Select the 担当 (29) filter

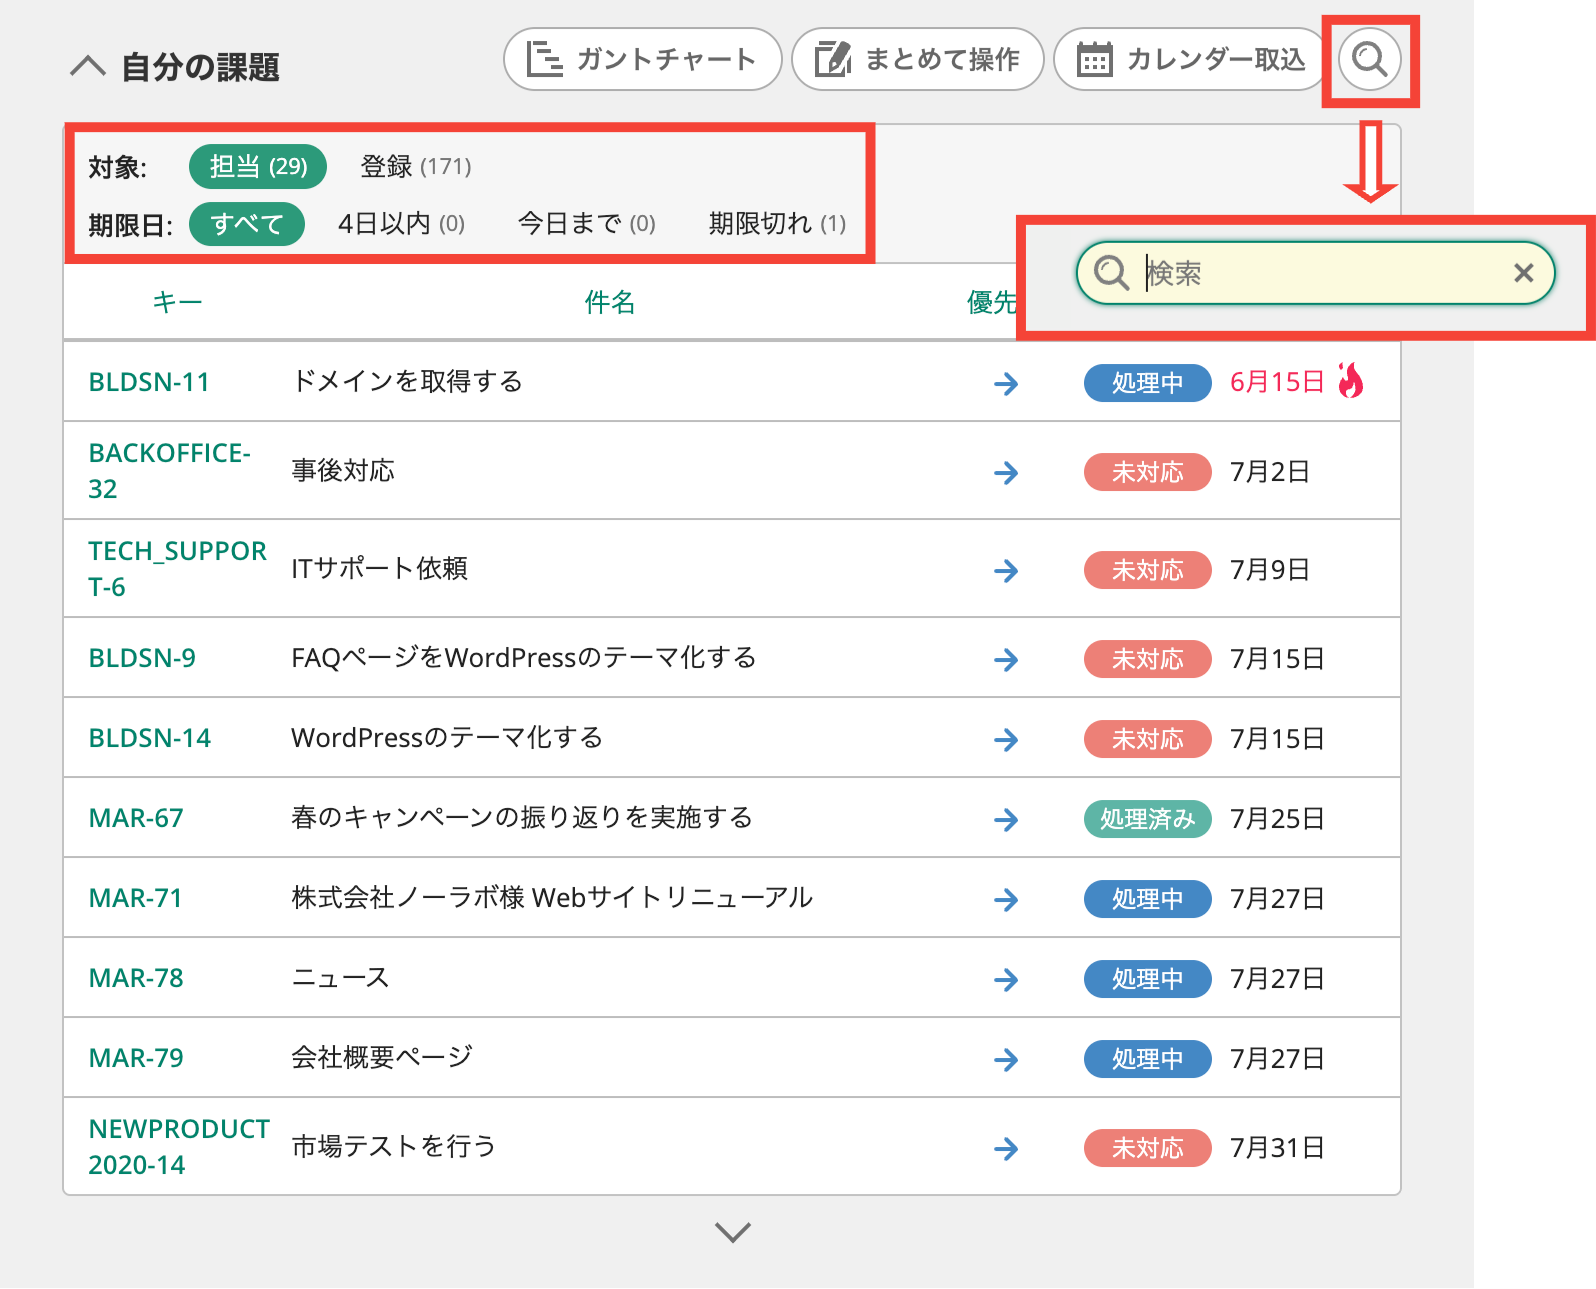tap(258, 166)
